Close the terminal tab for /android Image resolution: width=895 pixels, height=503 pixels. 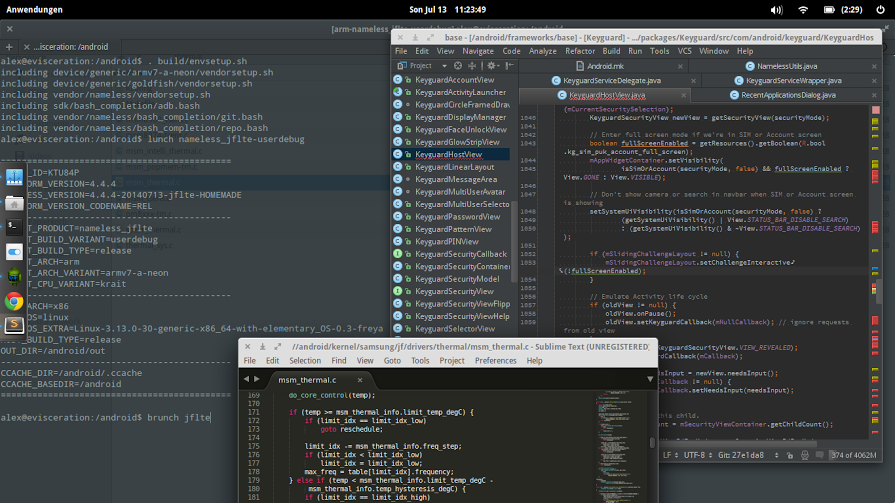pos(26,47)
